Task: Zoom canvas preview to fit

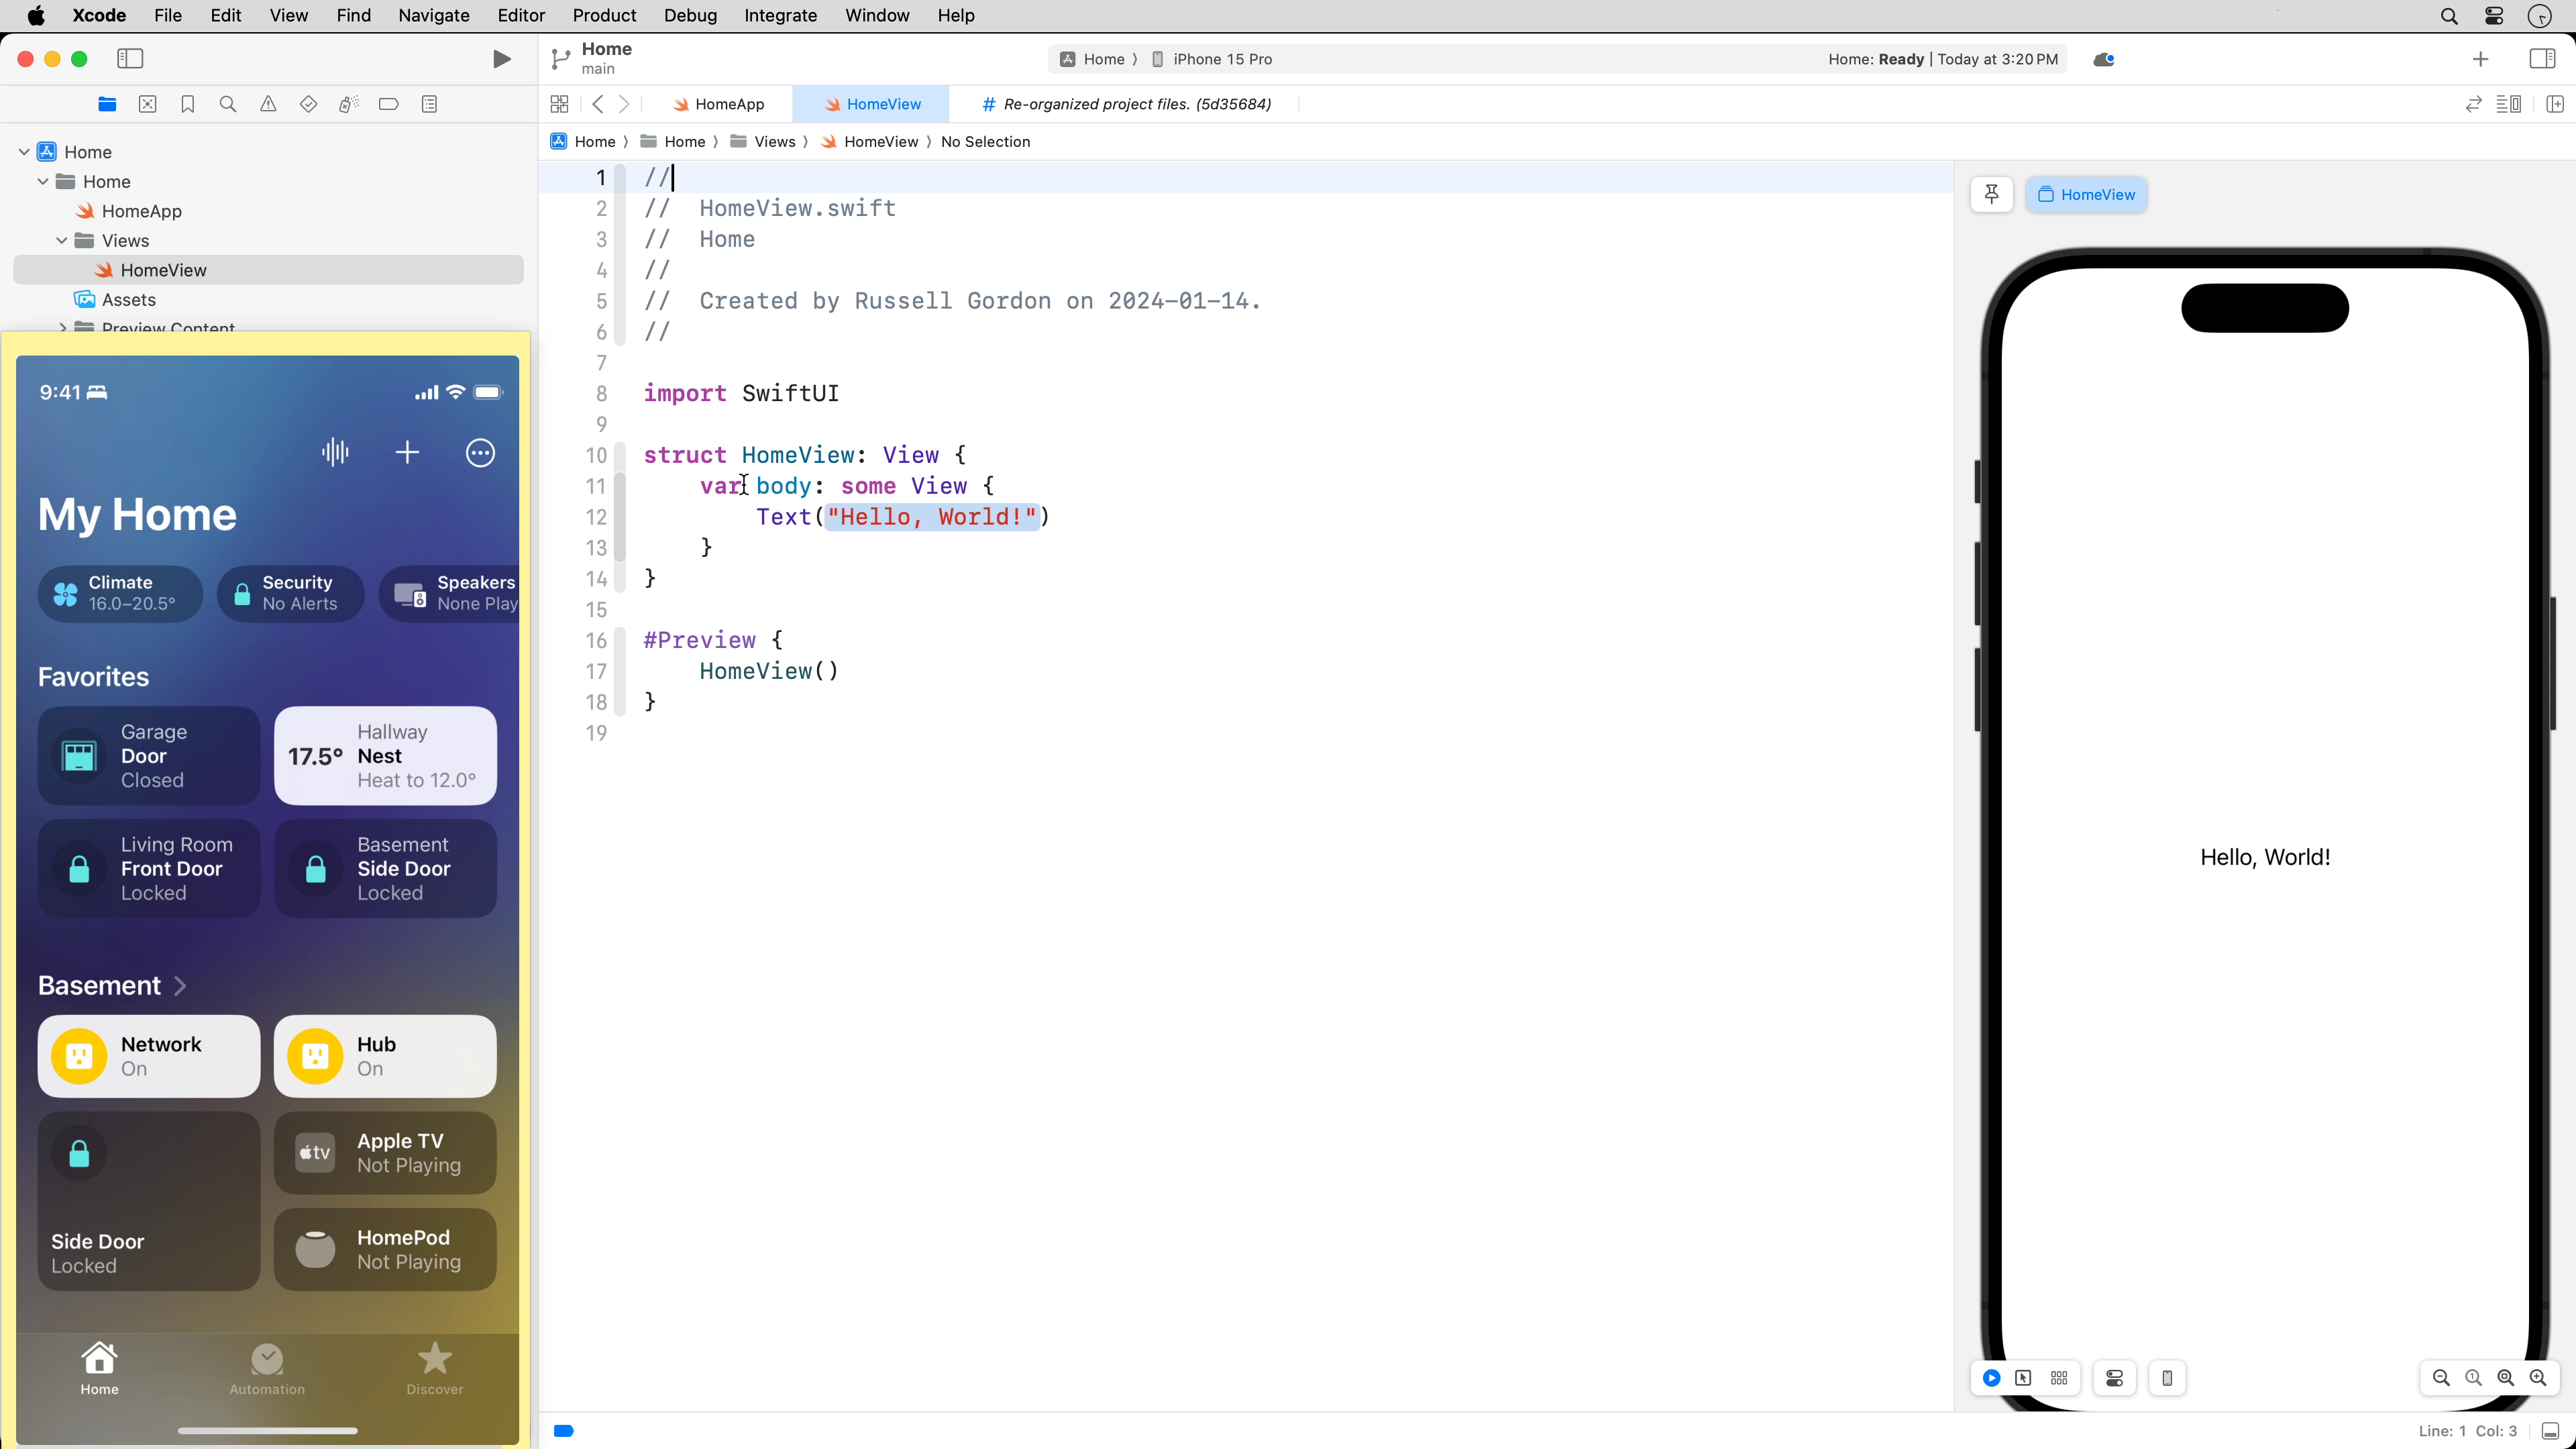Action: [x=2506, y=1378]
